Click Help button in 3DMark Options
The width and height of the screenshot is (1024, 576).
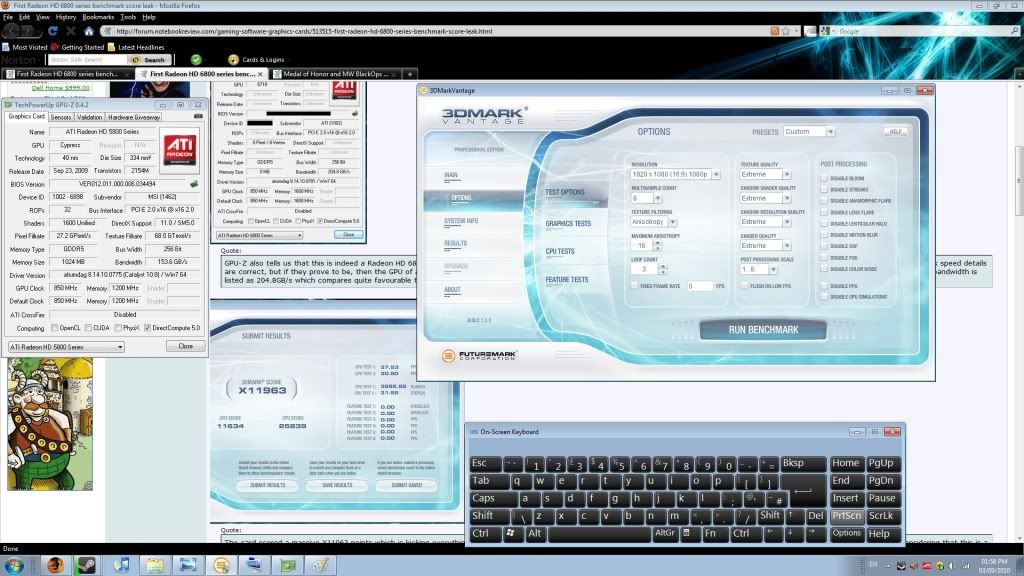click(895, 131)
